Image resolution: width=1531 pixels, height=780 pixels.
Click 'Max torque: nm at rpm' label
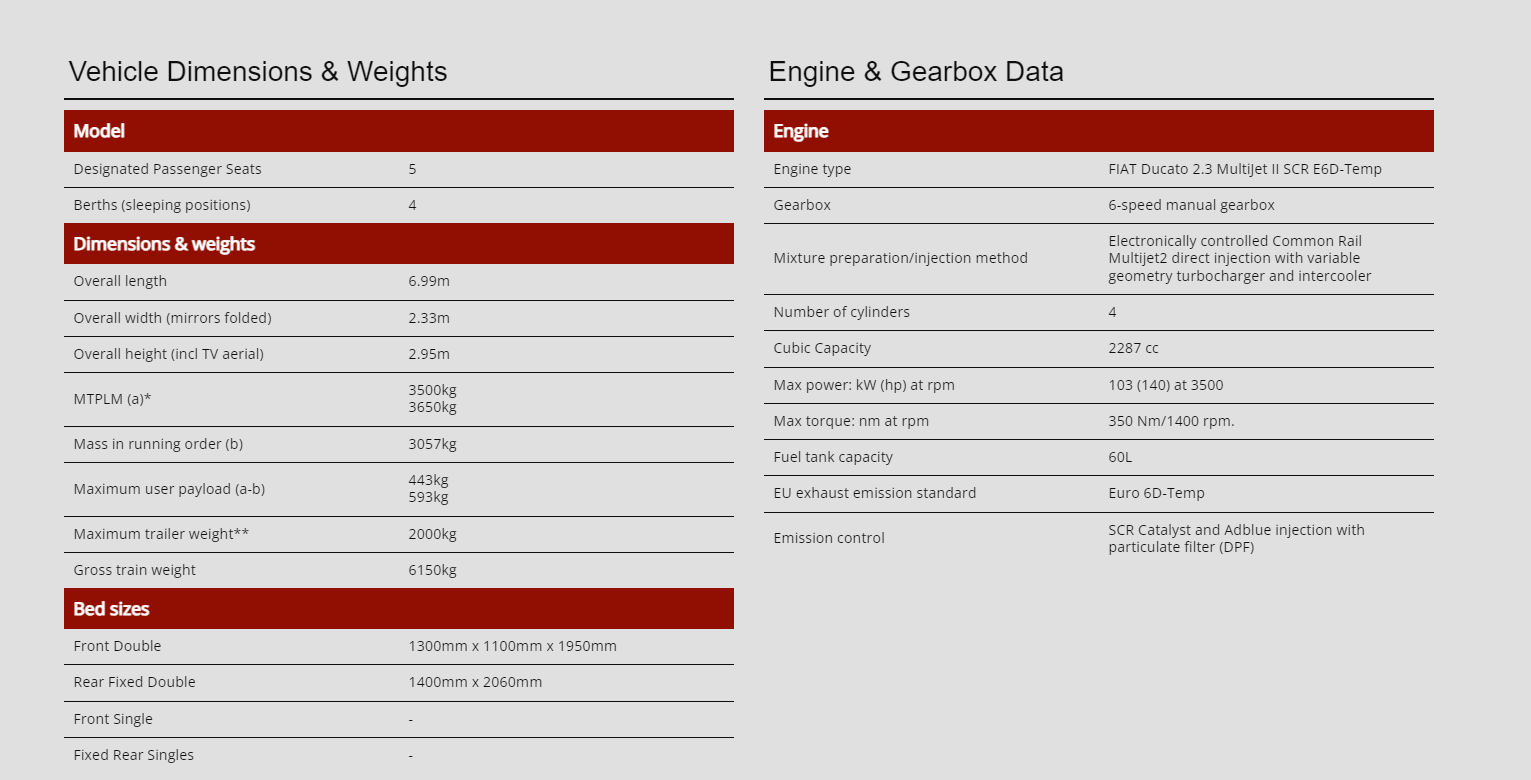(851, 421)
